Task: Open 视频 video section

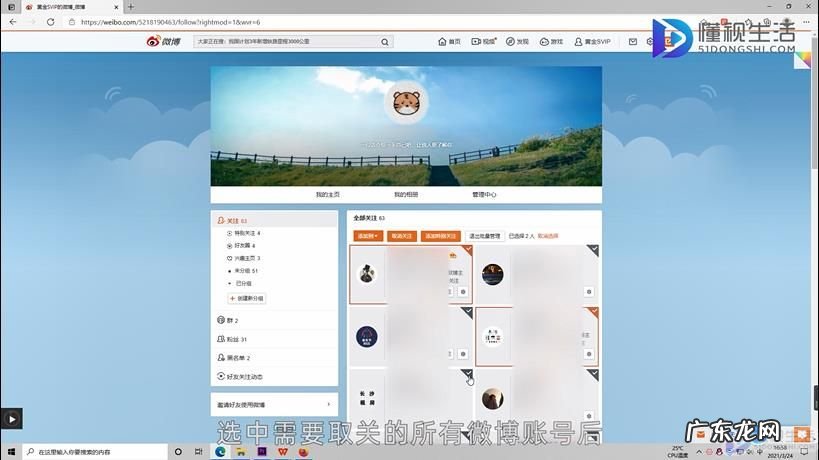Action: [x=484, y=41]
